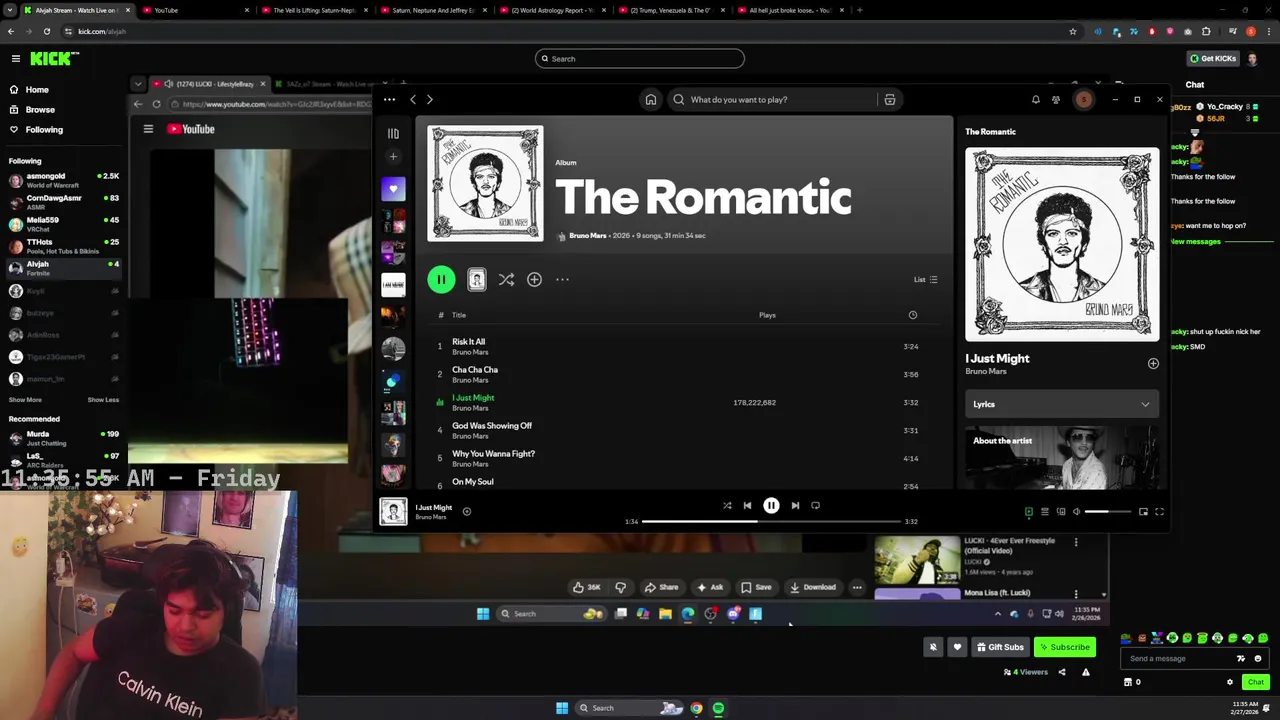This screenshot has width=1280, height=720.
Task: Go forward with Spotify's right arrow
Action: click(x=430, y=99)
